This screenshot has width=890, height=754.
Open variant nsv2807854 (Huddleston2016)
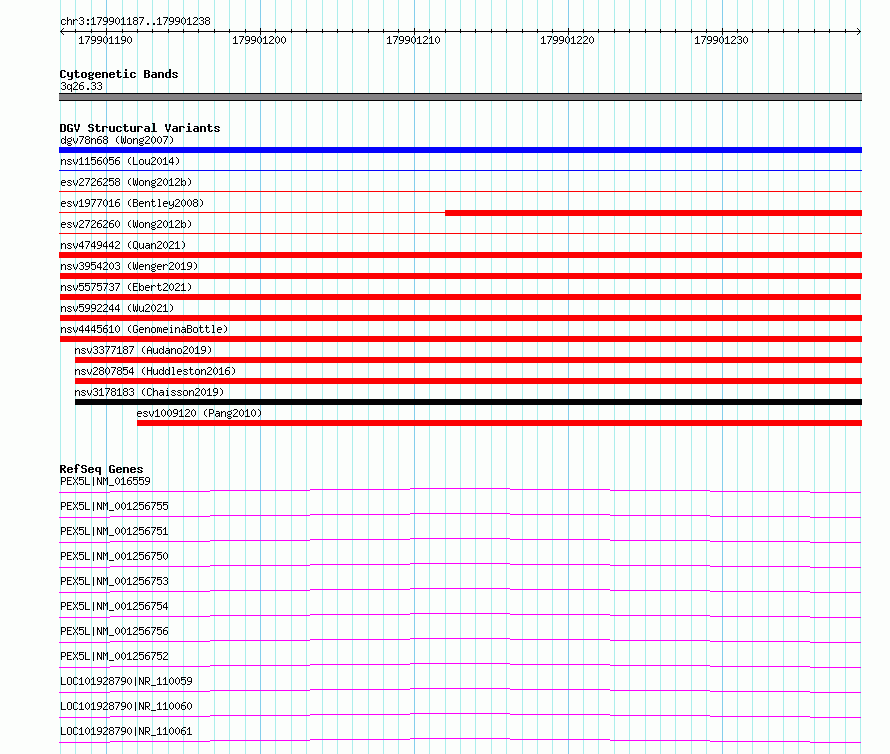coord(155,371)
